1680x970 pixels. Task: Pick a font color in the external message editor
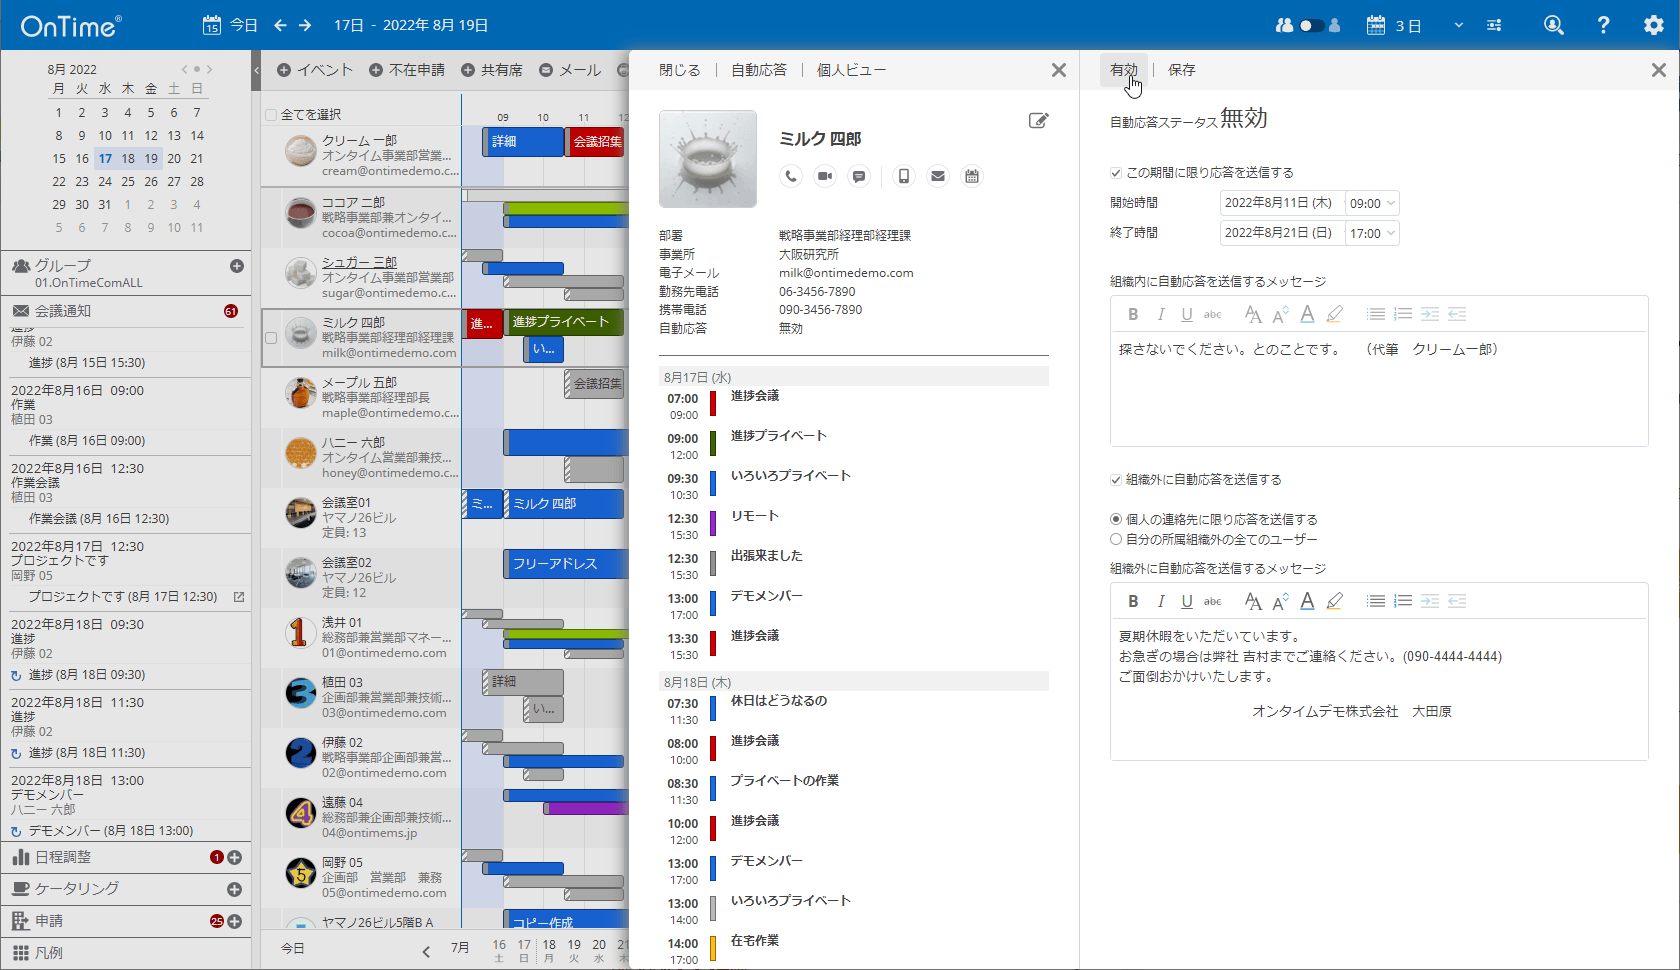tap(1307, 600)
